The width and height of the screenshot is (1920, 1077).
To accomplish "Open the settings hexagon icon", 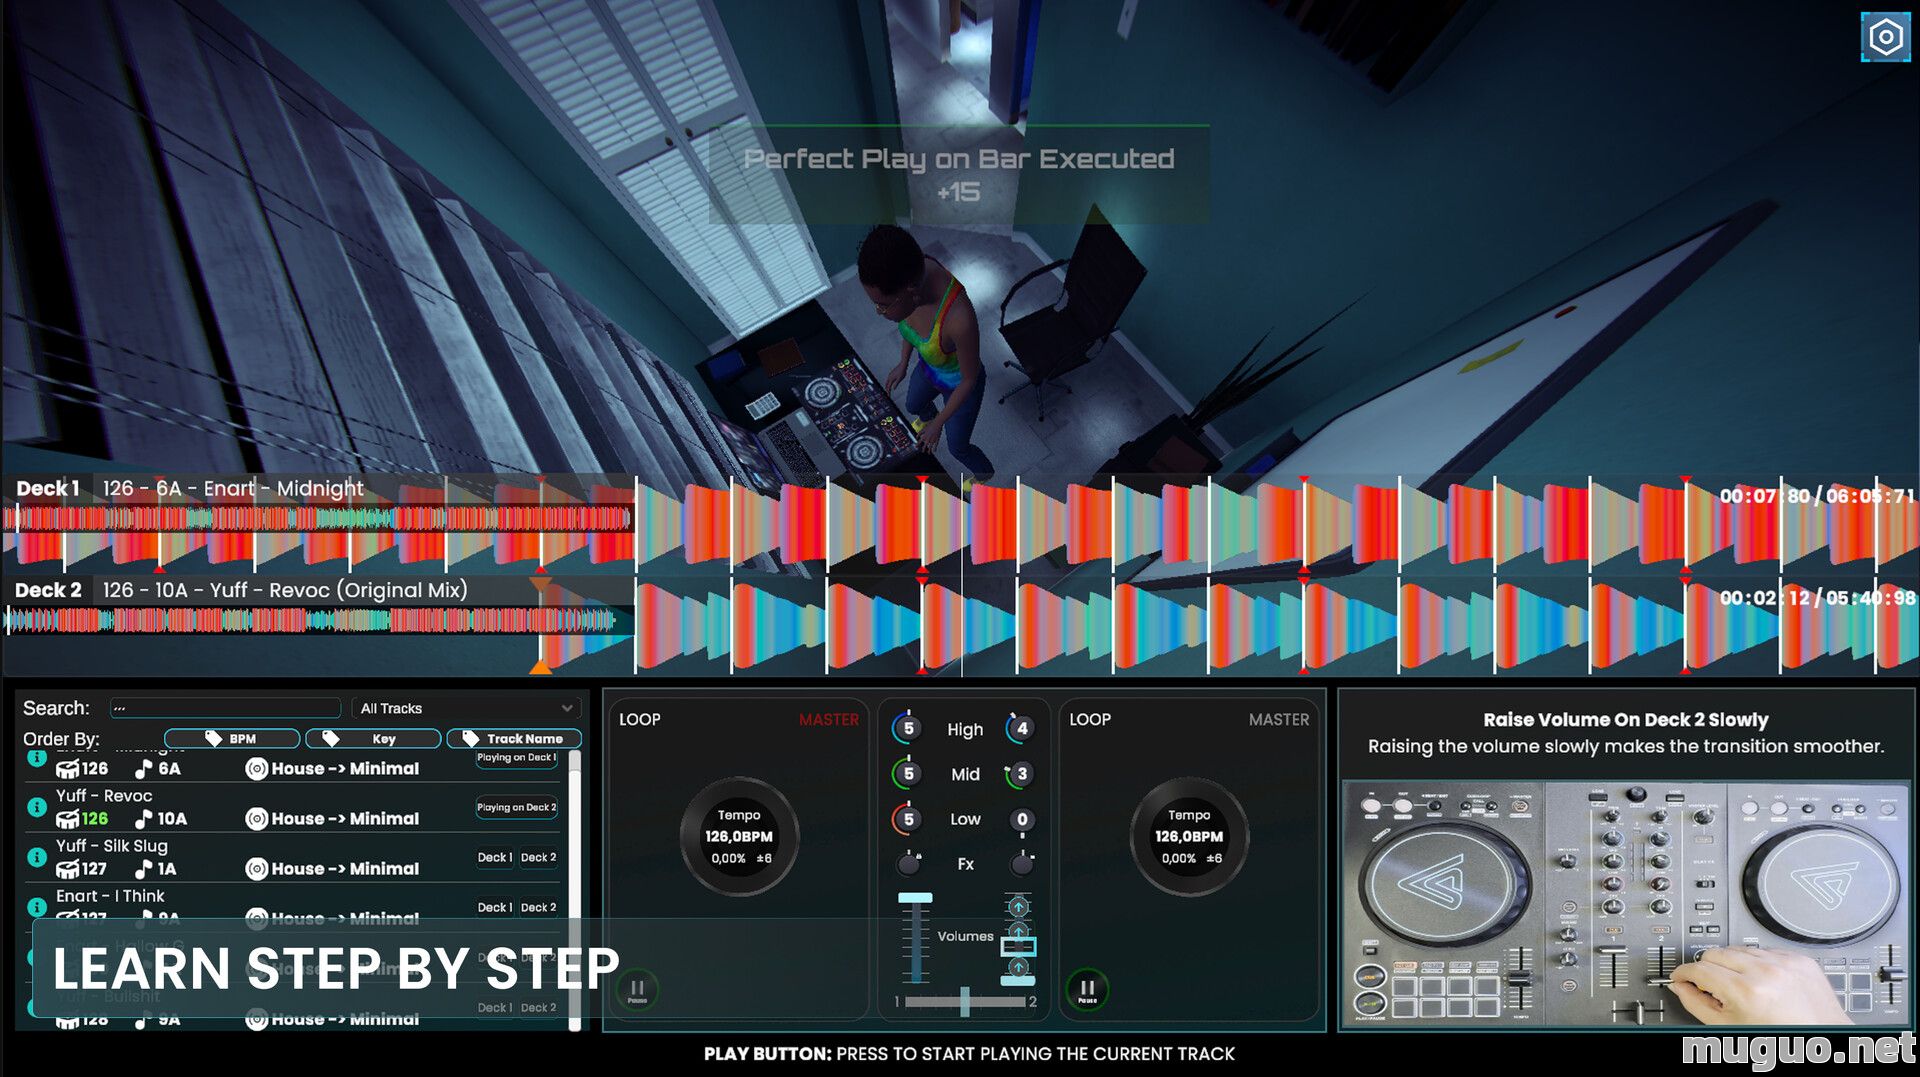I will point(1885,37).
